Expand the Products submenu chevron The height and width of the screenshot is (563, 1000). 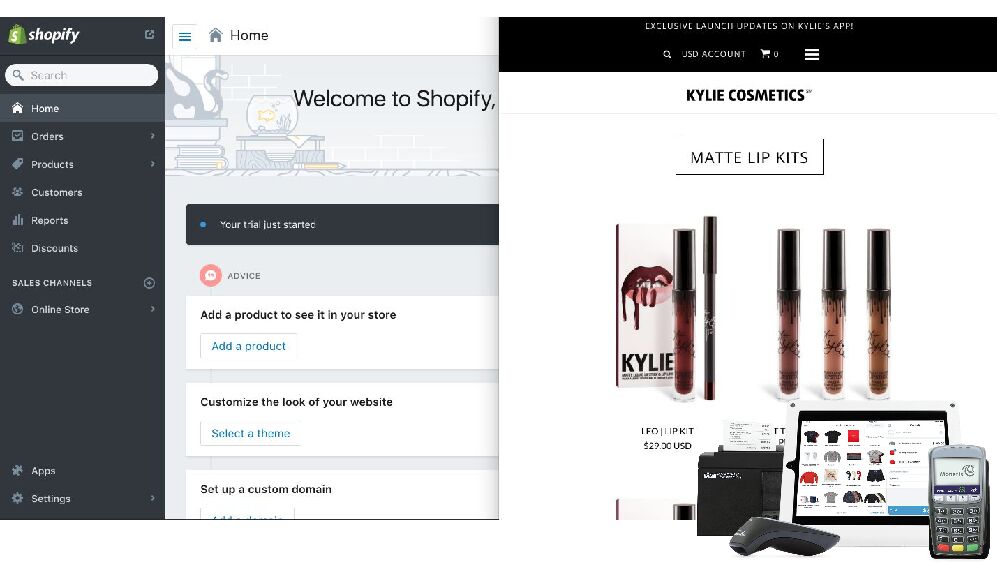click(x=152, y=164)
